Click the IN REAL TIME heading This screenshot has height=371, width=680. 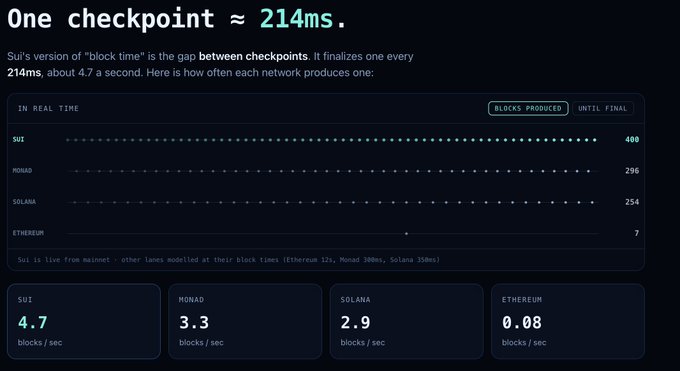[48, 108]
